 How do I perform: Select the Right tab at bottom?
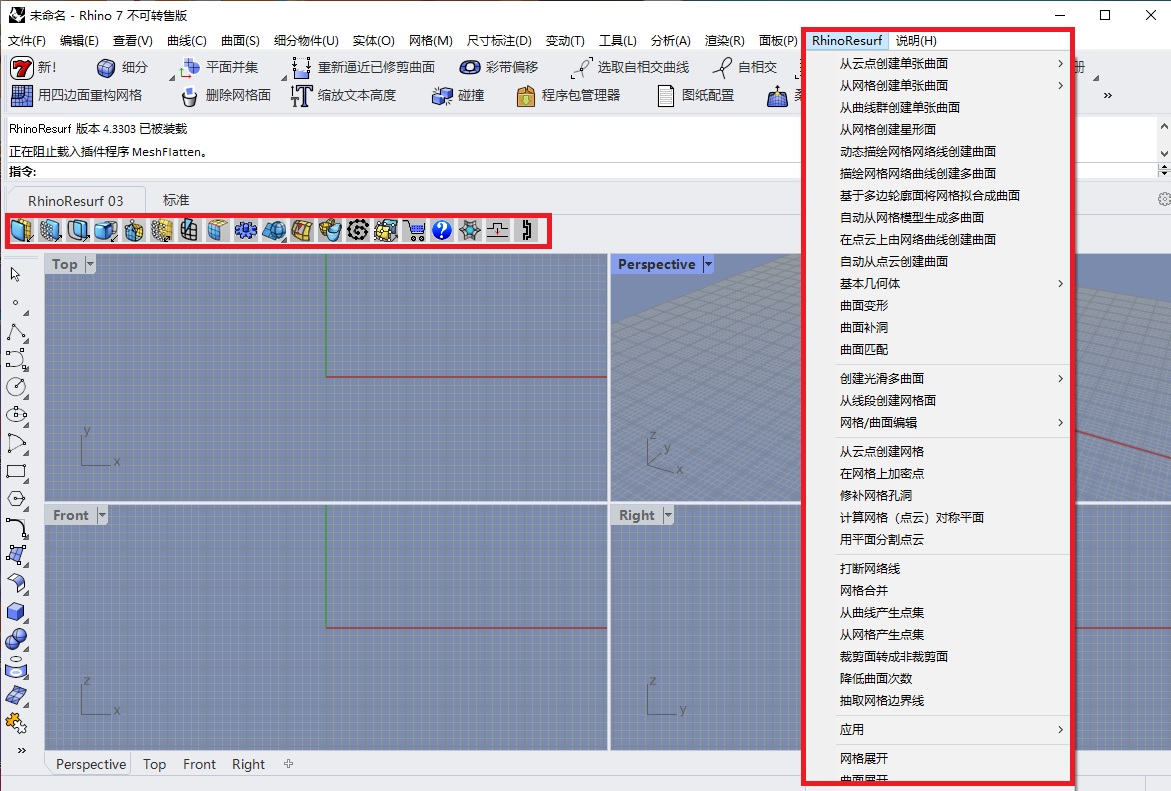coord(248,764)
